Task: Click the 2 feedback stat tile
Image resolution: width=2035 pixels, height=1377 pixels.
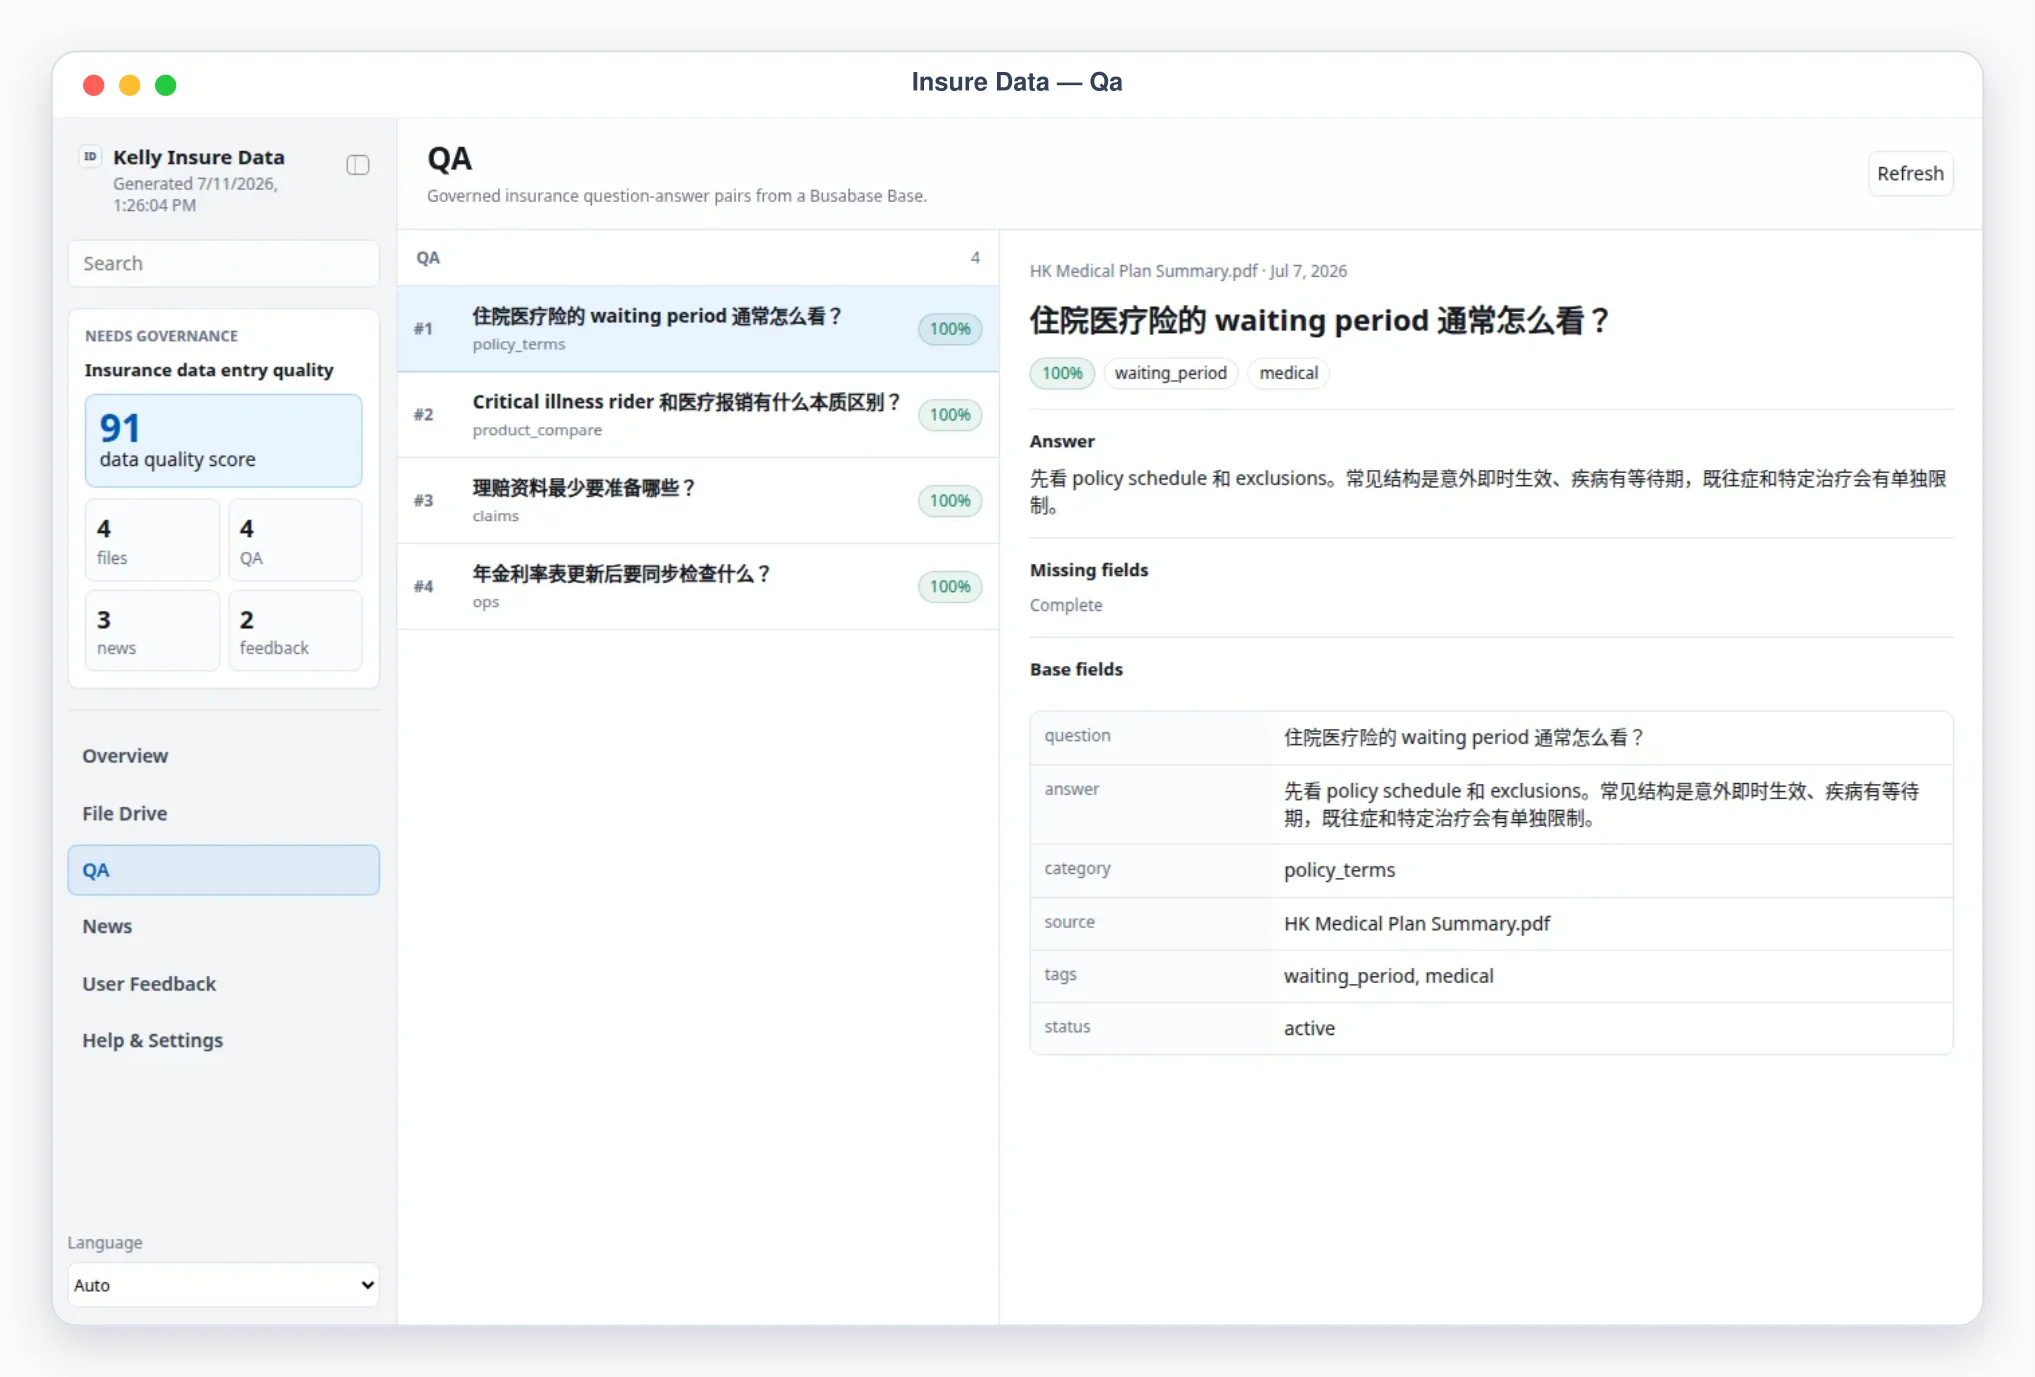Action: point(295,631)
